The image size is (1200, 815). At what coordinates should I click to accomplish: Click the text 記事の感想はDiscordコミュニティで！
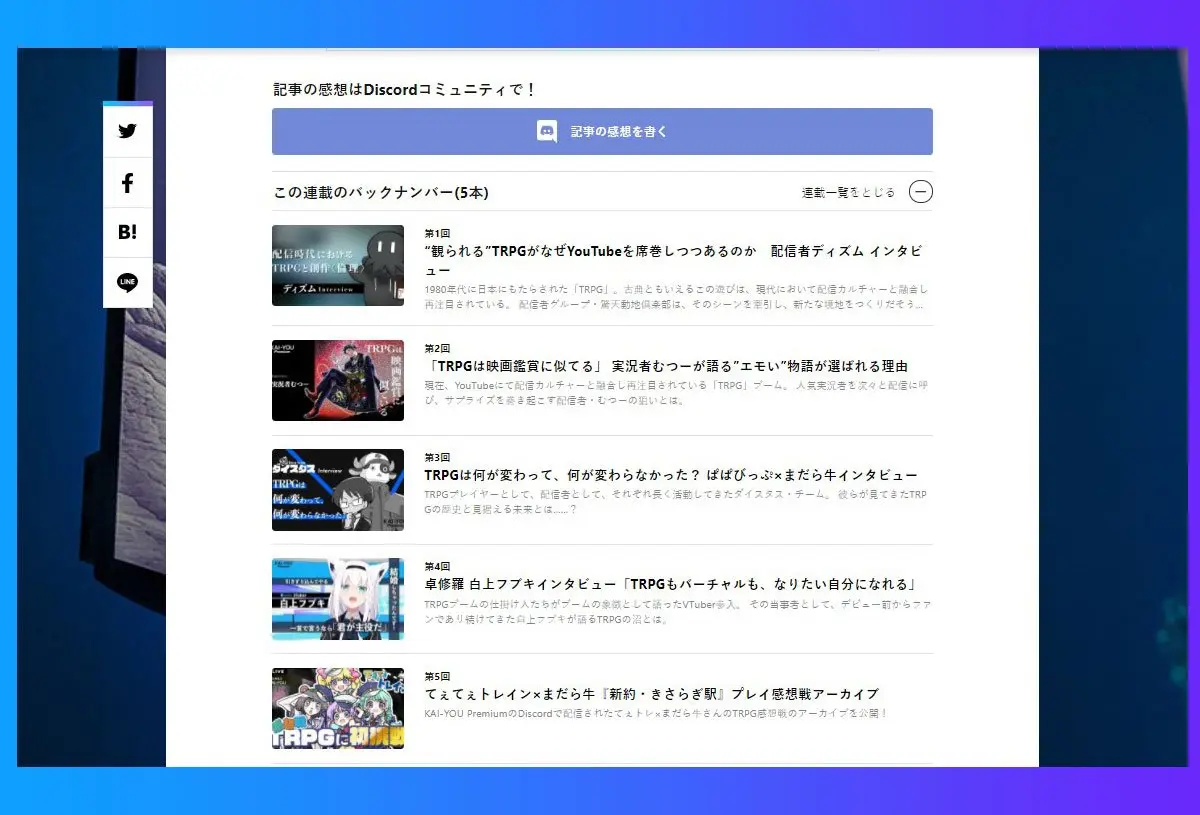pyautogui.click(x=405, y=89)
